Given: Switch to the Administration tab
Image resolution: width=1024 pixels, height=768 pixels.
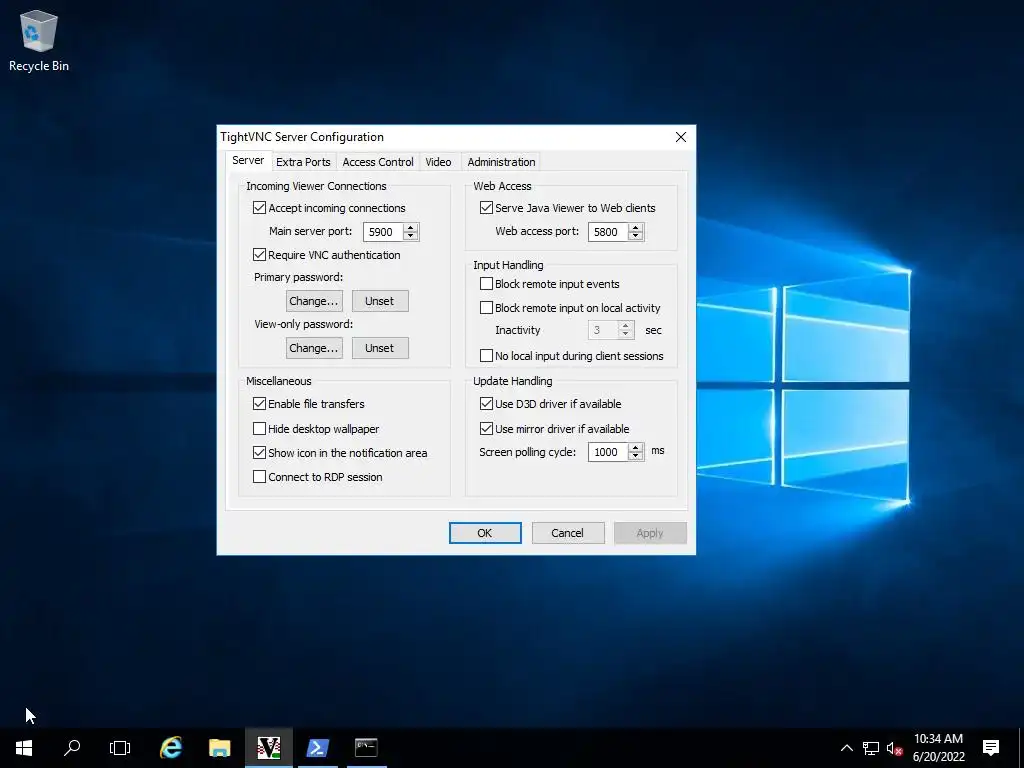Looking at the screenshot, I should pos(501,162).
